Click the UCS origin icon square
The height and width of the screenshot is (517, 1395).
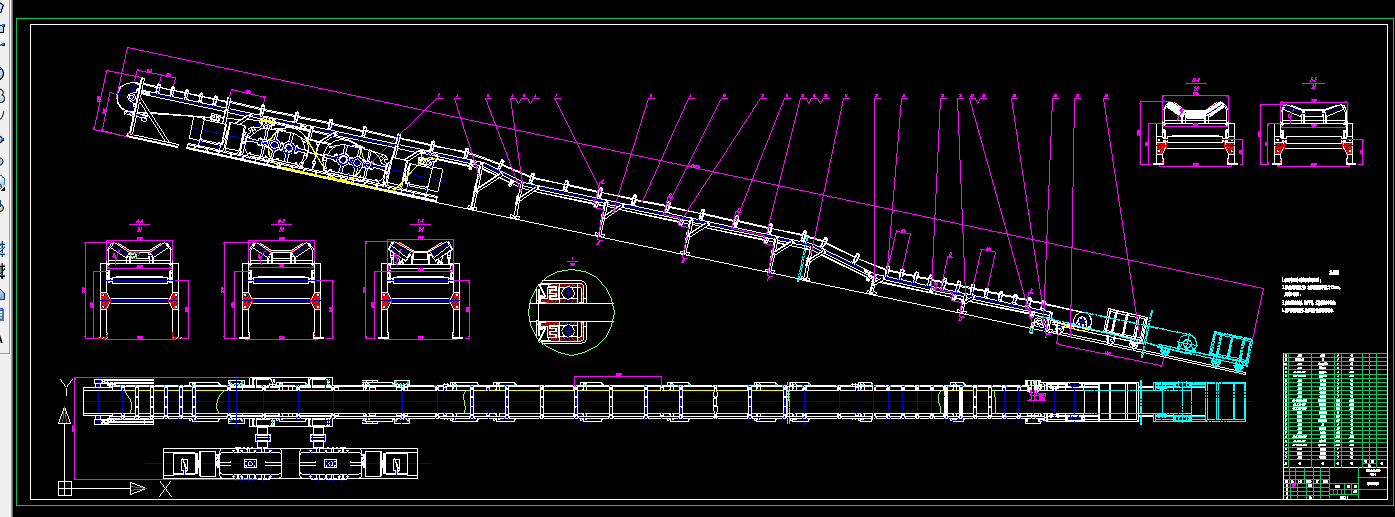click(65, 489)
